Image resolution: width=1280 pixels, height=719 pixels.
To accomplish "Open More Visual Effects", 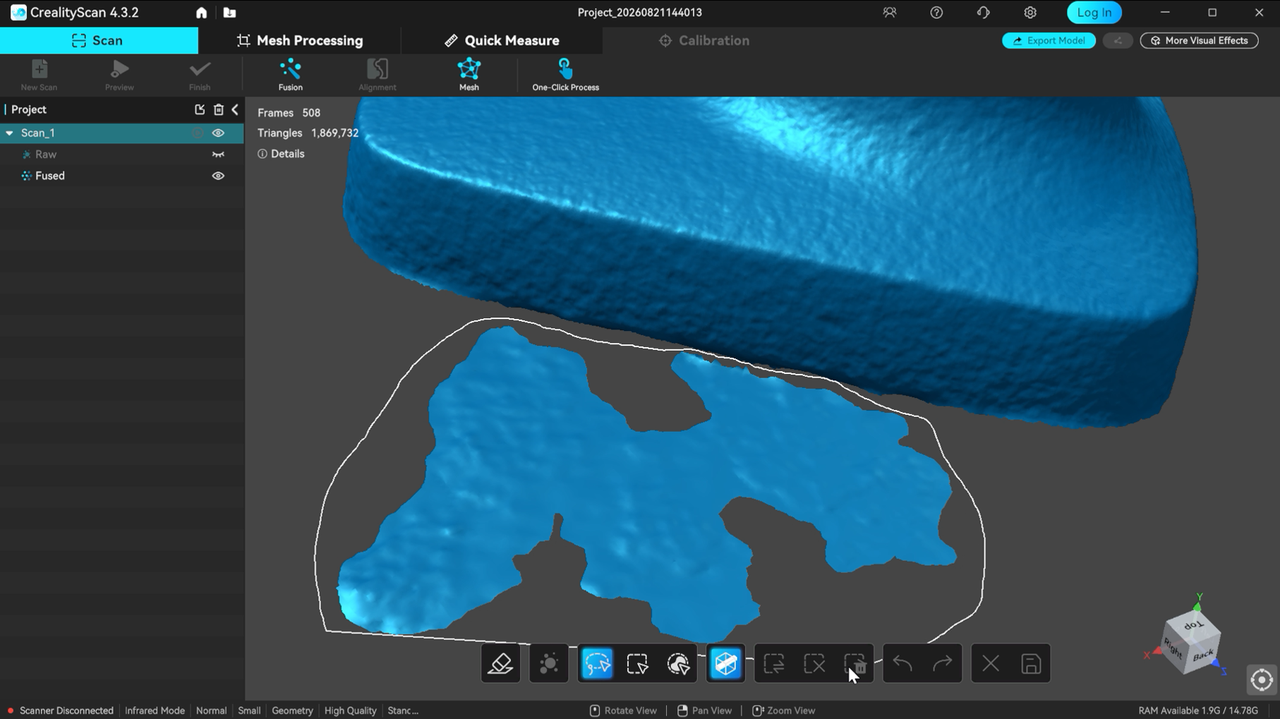I will coord(1199,41).
